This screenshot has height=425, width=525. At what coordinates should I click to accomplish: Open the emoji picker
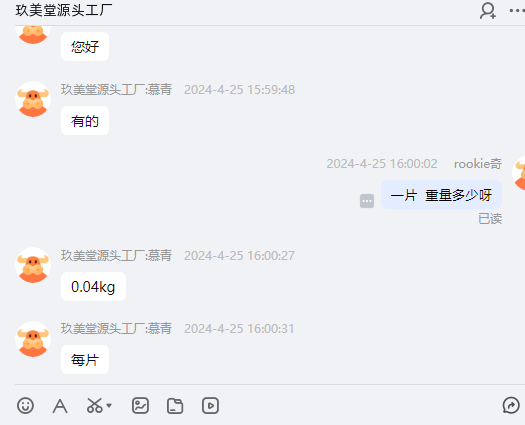[25, 406]
